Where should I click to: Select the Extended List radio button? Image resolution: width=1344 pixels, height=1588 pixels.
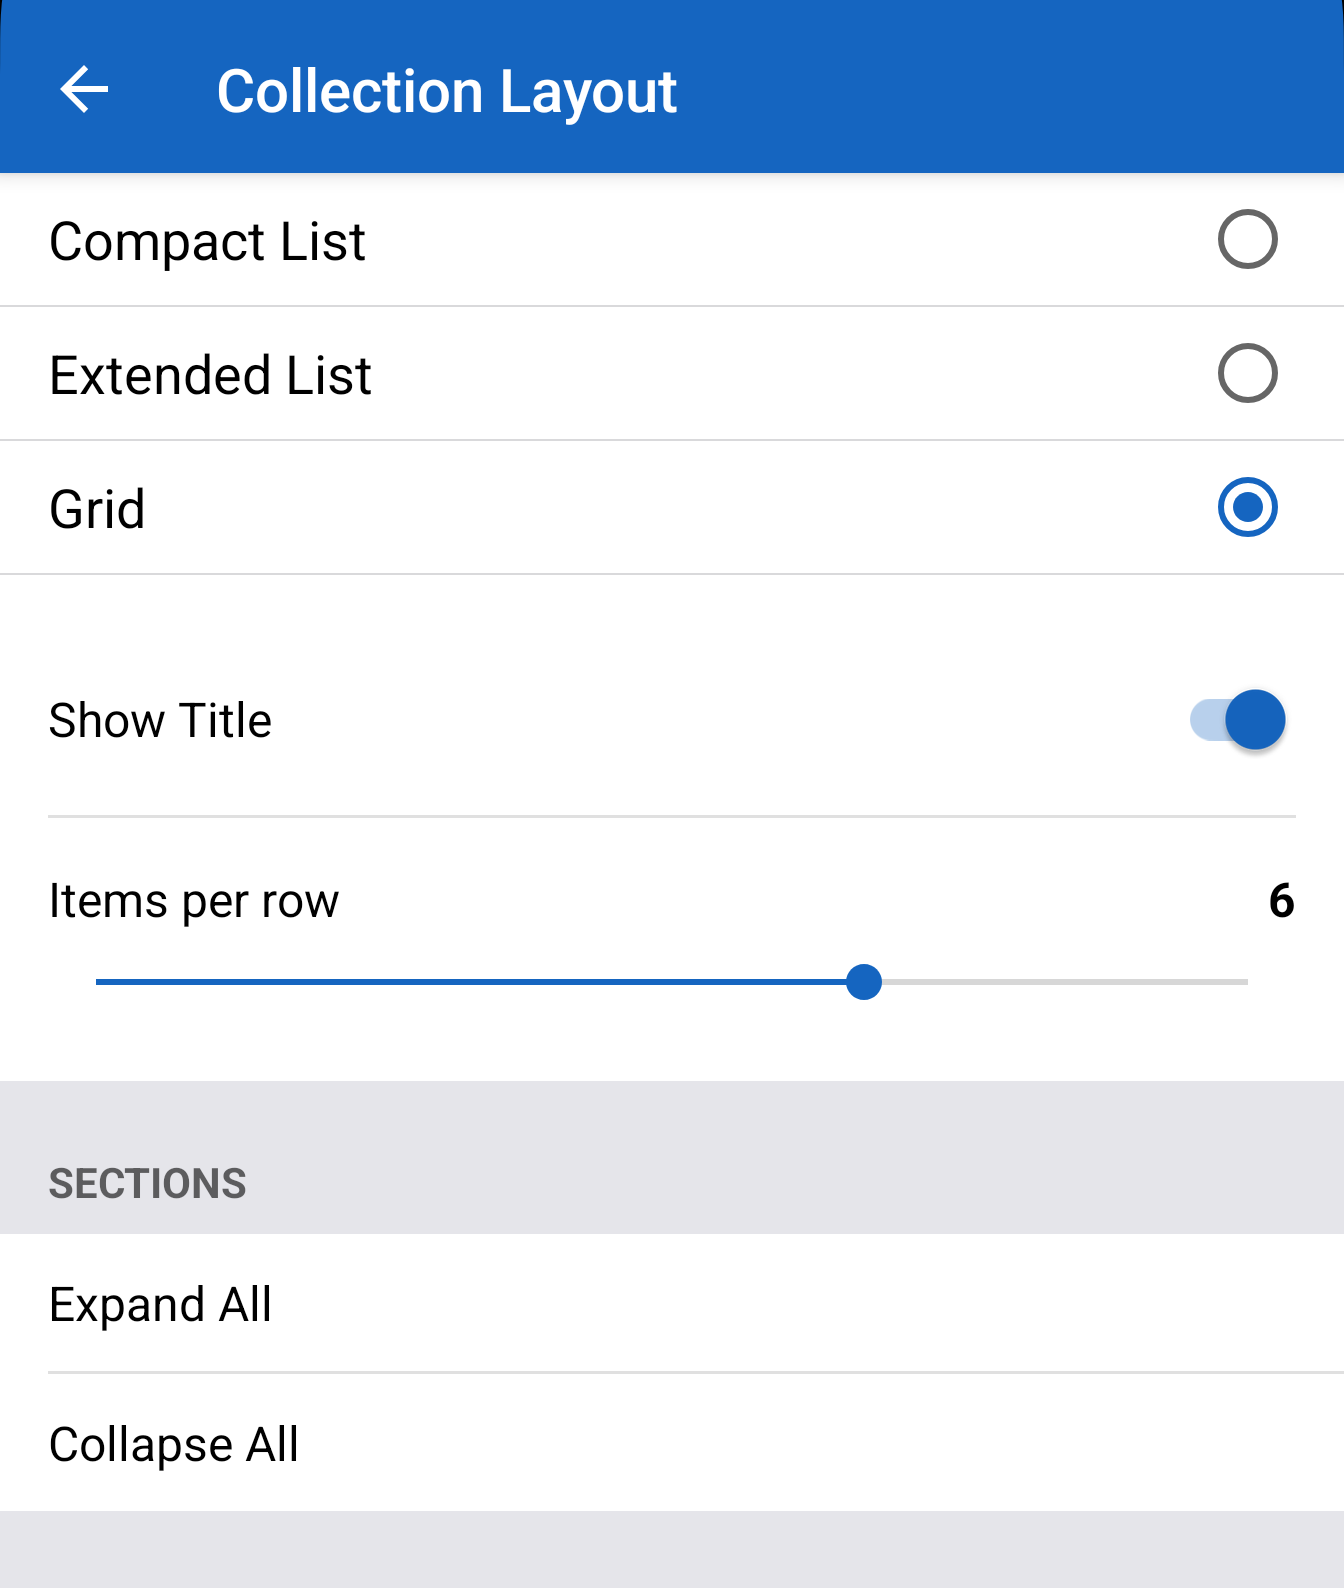[1247, 374]
